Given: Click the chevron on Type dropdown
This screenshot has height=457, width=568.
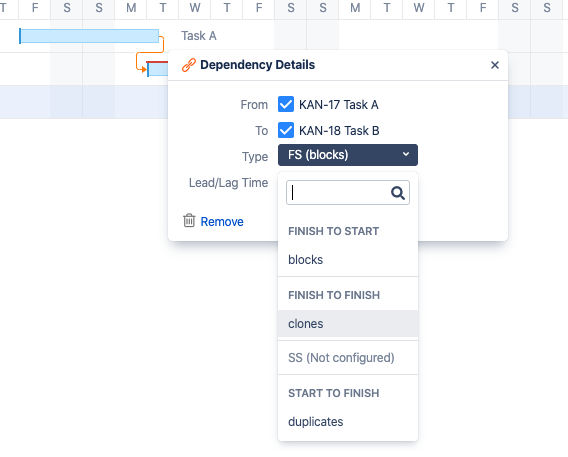Looking at the screenshot, I should click(x=406, y=154).
